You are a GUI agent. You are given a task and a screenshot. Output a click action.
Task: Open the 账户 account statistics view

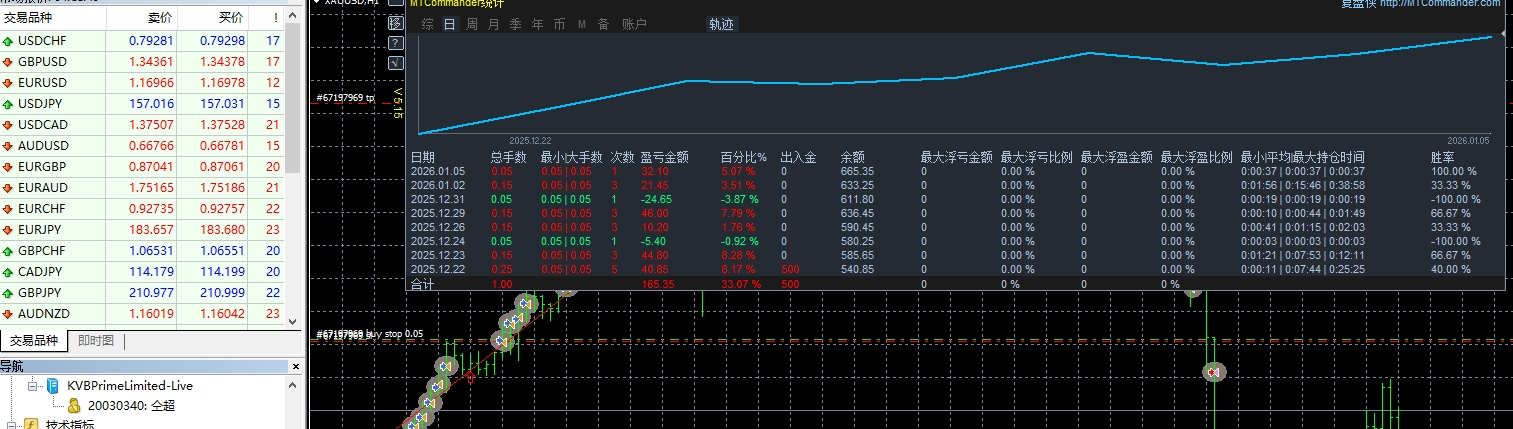pos(634,24)
